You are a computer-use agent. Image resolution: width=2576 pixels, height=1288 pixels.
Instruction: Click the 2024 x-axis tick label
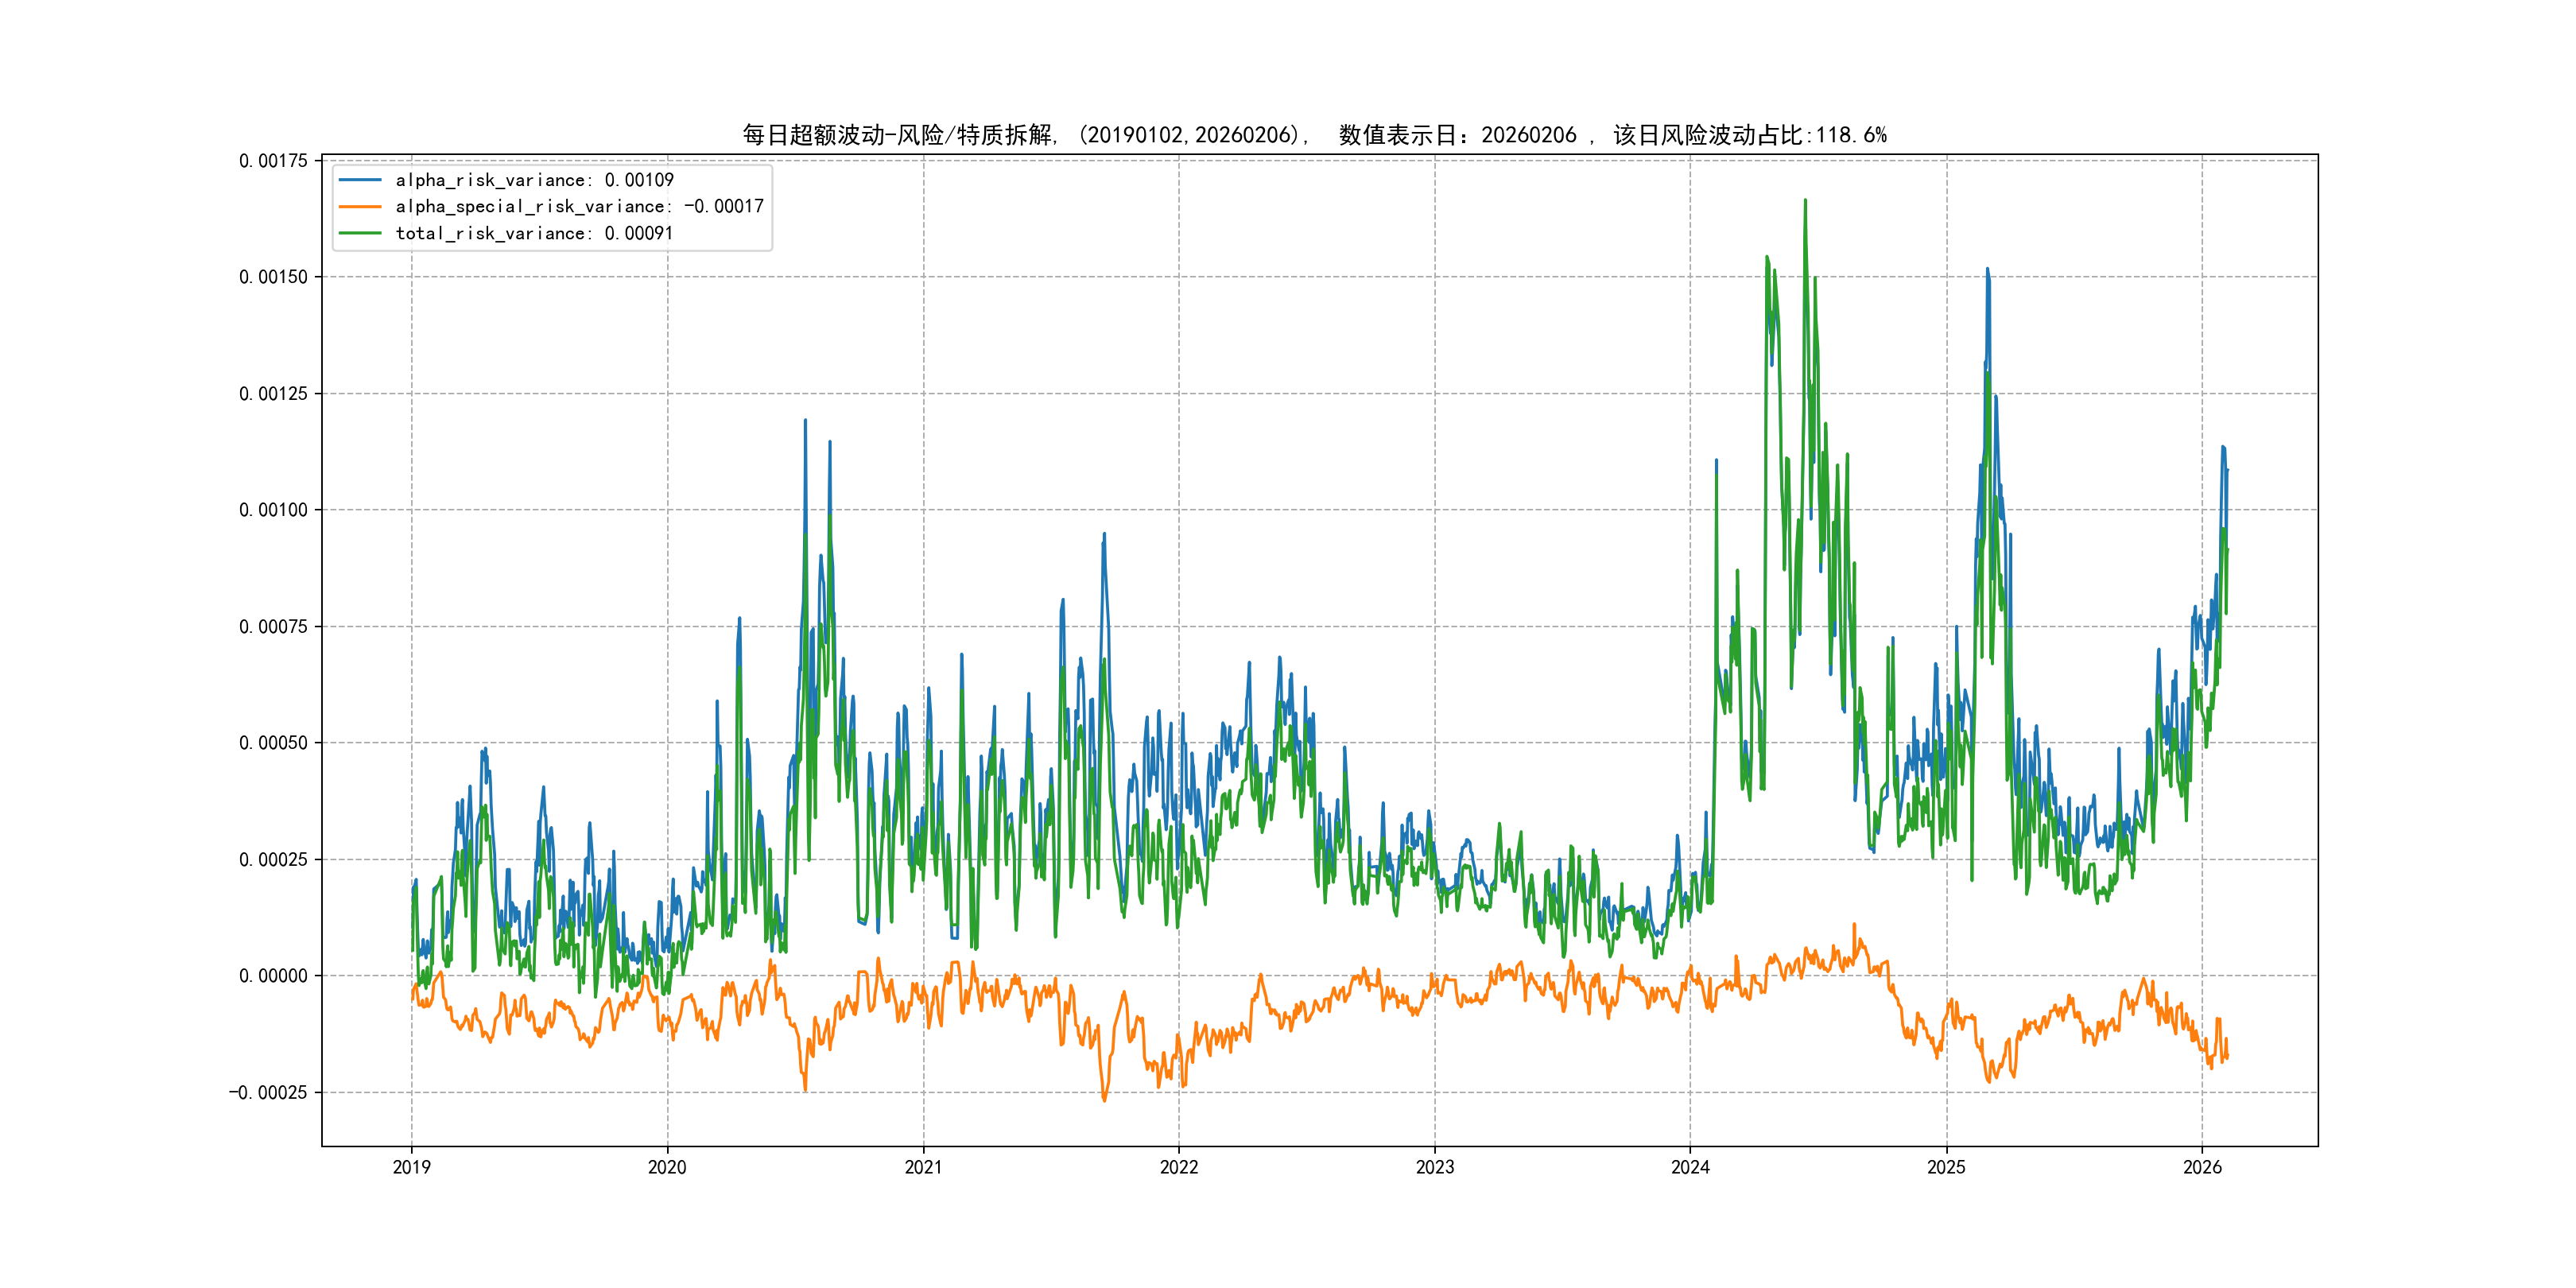(1690, 1167)
